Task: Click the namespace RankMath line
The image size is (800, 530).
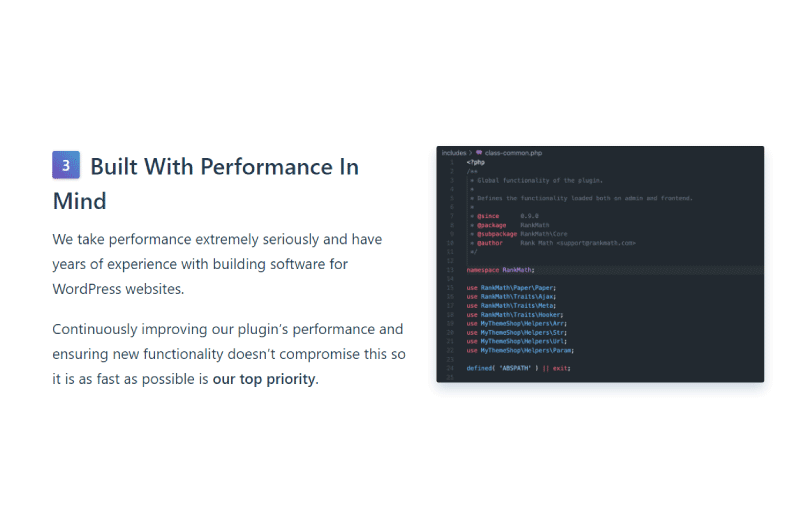Action: coord(501,270)
